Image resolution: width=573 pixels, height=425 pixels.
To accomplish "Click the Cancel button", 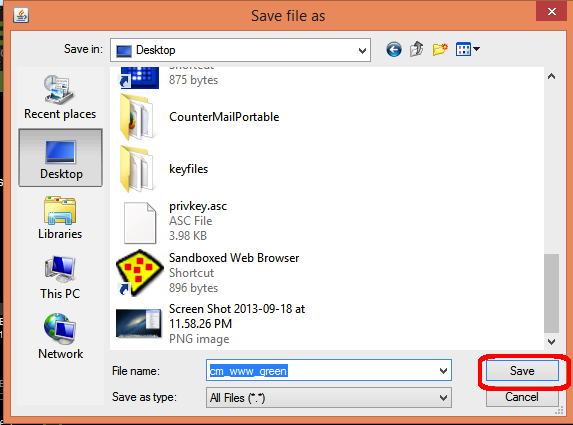I will [522, 397].
